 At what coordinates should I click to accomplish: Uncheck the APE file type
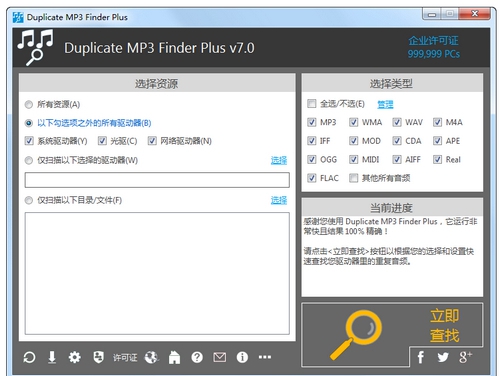click(437, 141)
